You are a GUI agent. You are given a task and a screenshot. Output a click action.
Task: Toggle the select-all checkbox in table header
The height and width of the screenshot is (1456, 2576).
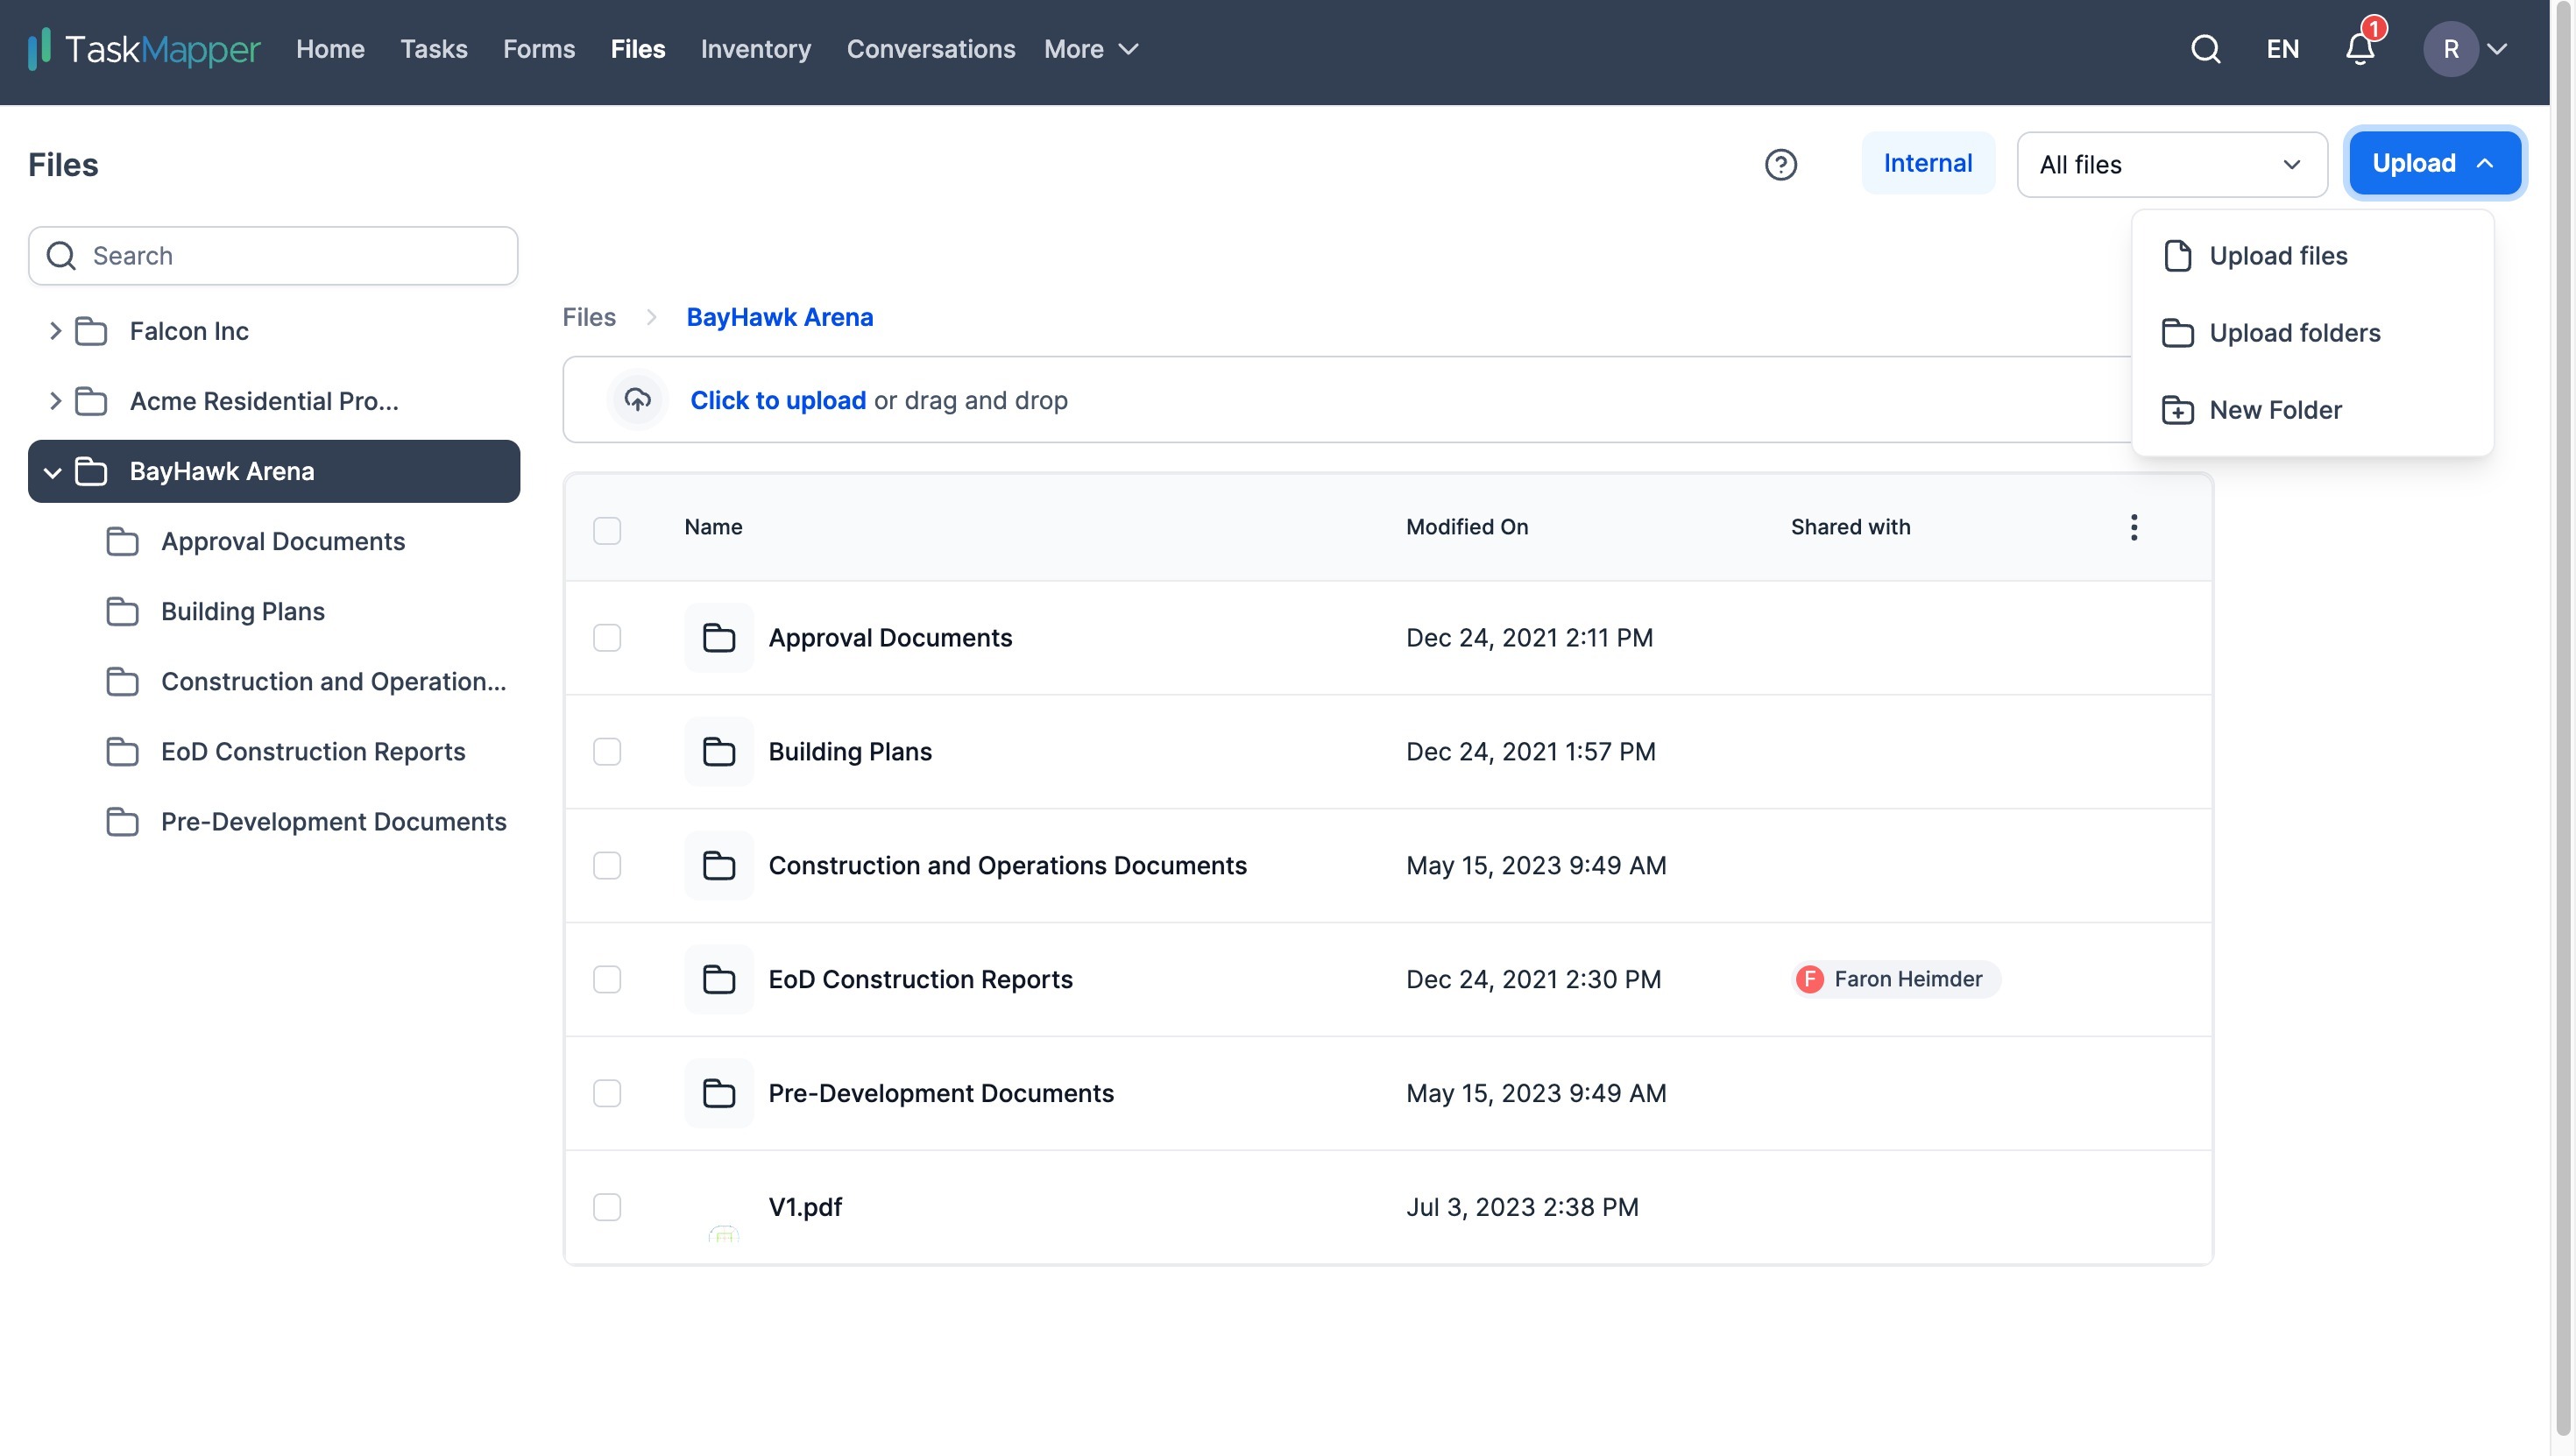tap(607, 530)
